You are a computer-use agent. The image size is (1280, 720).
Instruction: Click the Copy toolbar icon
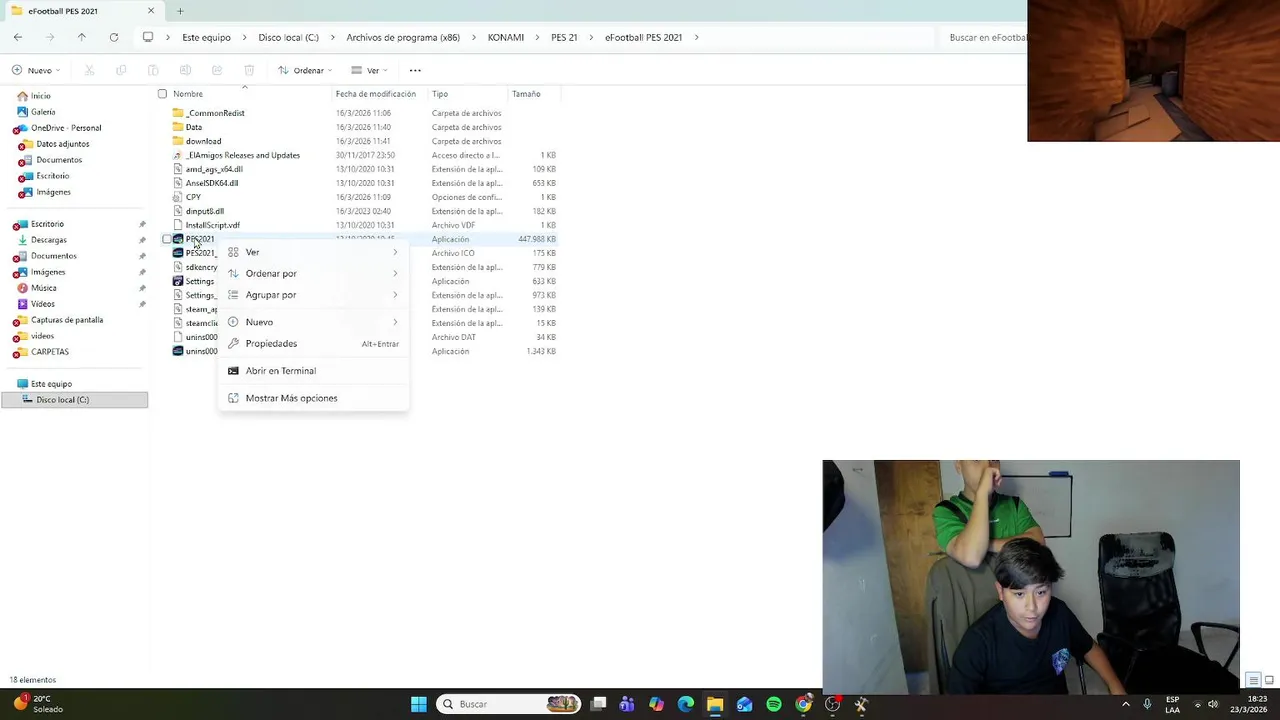(121, 70)
